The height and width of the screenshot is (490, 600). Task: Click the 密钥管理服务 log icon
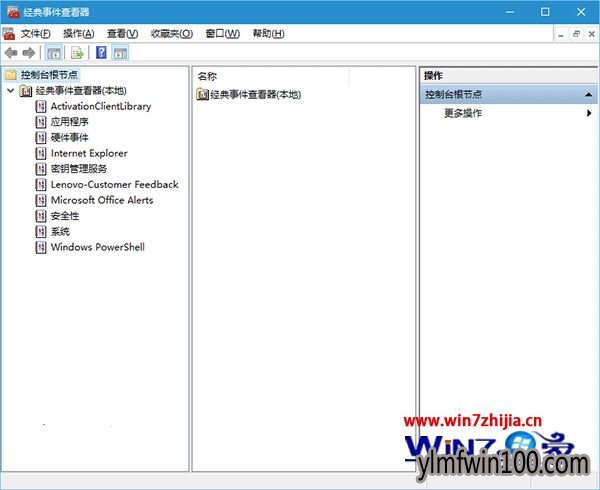[x=41, y=169]
